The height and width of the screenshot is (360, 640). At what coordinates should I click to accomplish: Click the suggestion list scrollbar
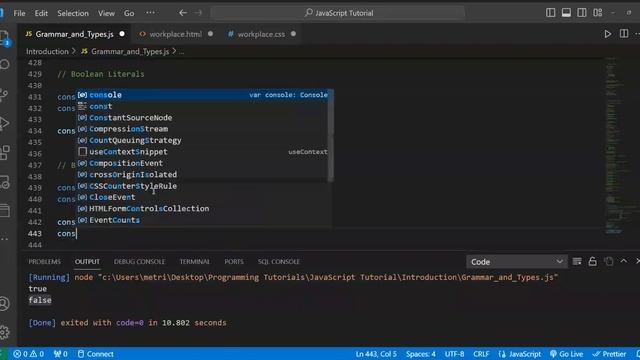[x=331, y=136]
